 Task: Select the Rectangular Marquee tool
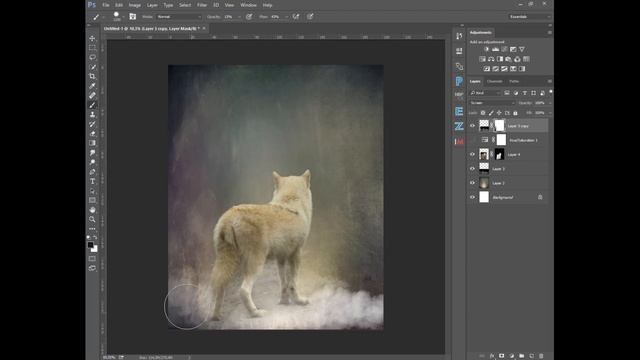[x=92, y=48]
